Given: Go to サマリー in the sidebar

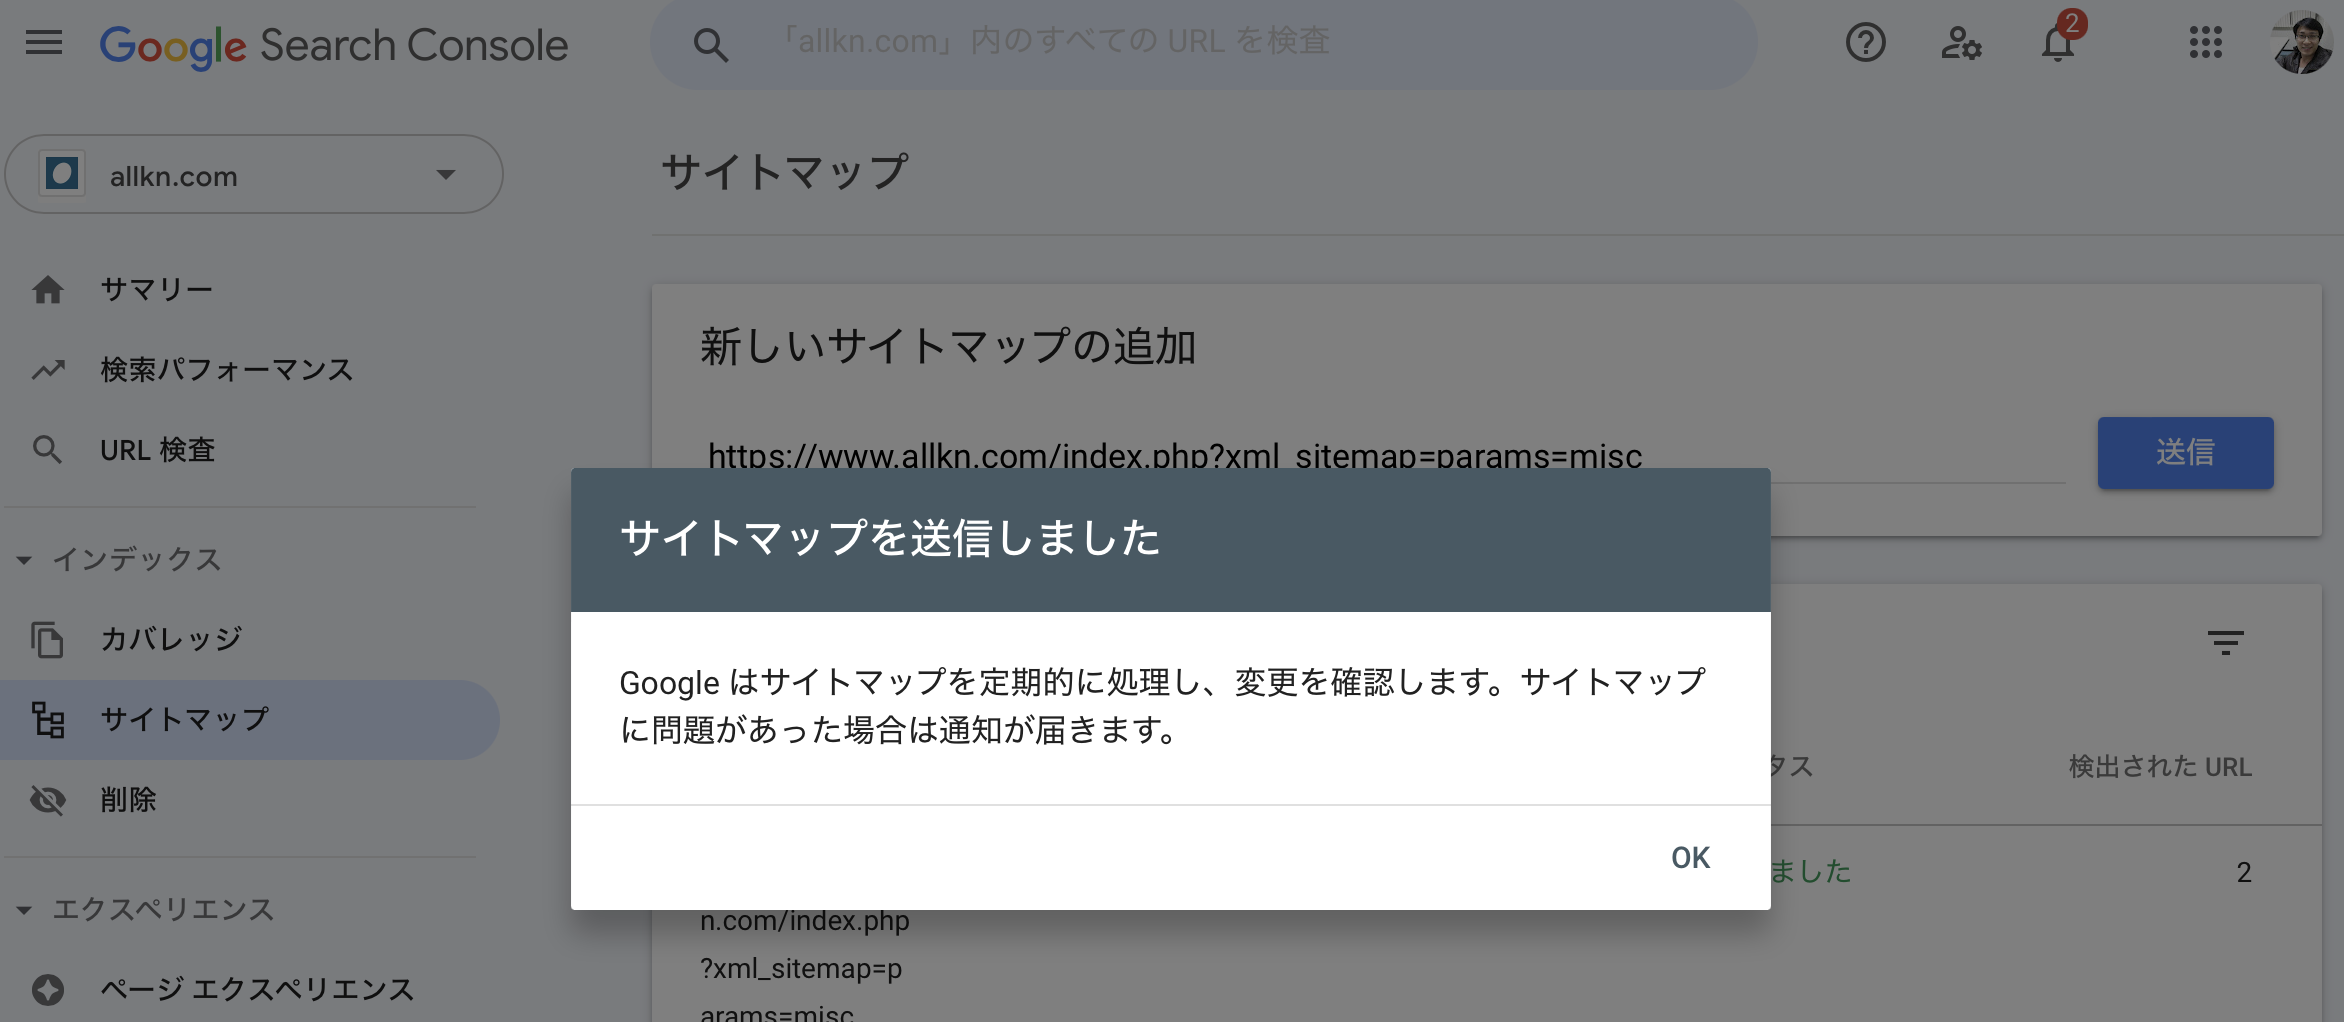Looking at the screenshot, I should (156, 289).
